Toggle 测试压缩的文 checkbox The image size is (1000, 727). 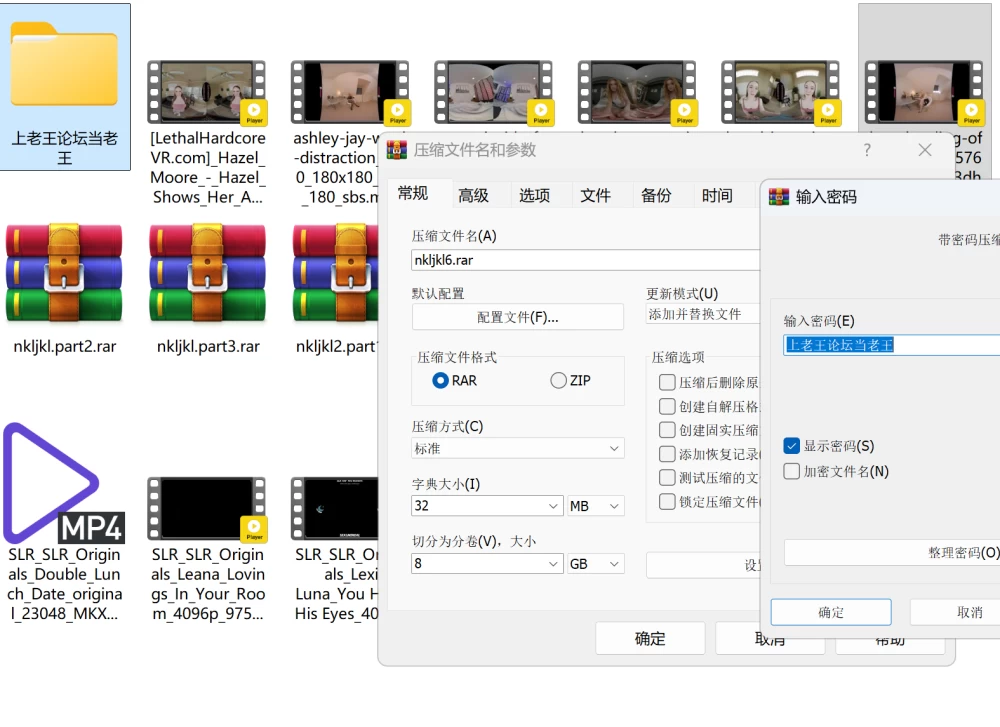click(x=667, y=478)
